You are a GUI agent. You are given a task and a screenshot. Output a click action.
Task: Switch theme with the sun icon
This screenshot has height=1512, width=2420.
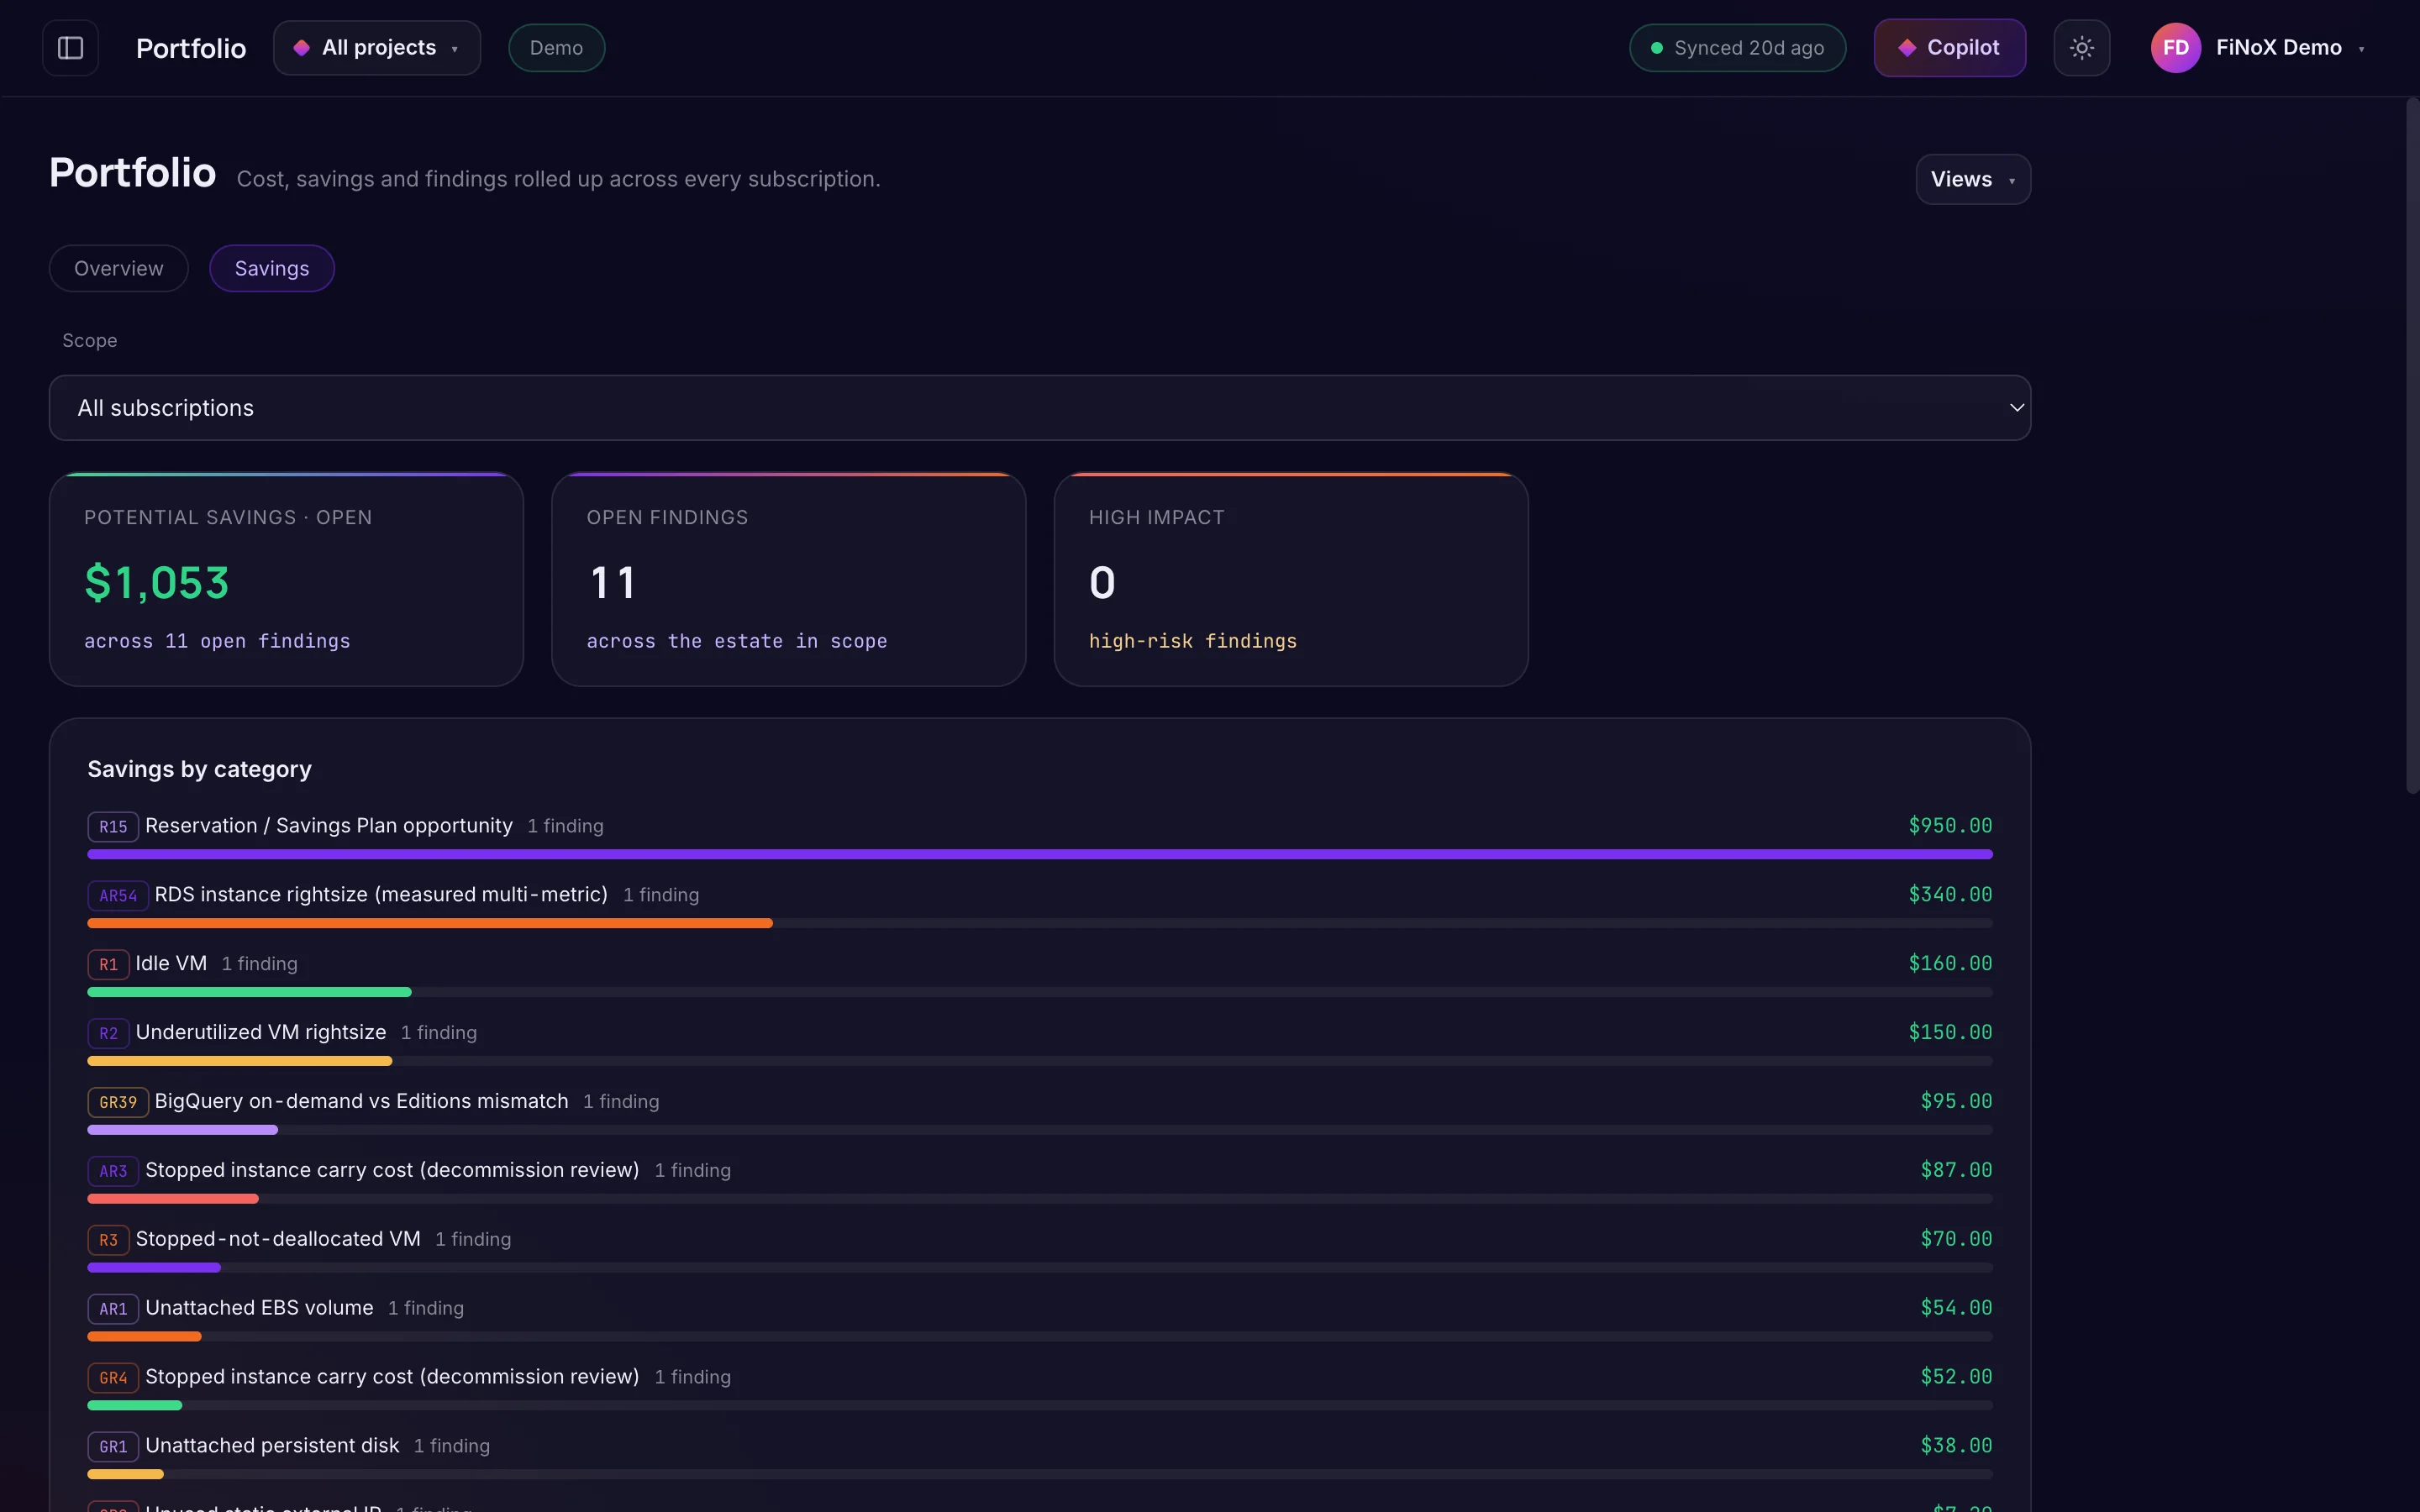[2081, 48]
